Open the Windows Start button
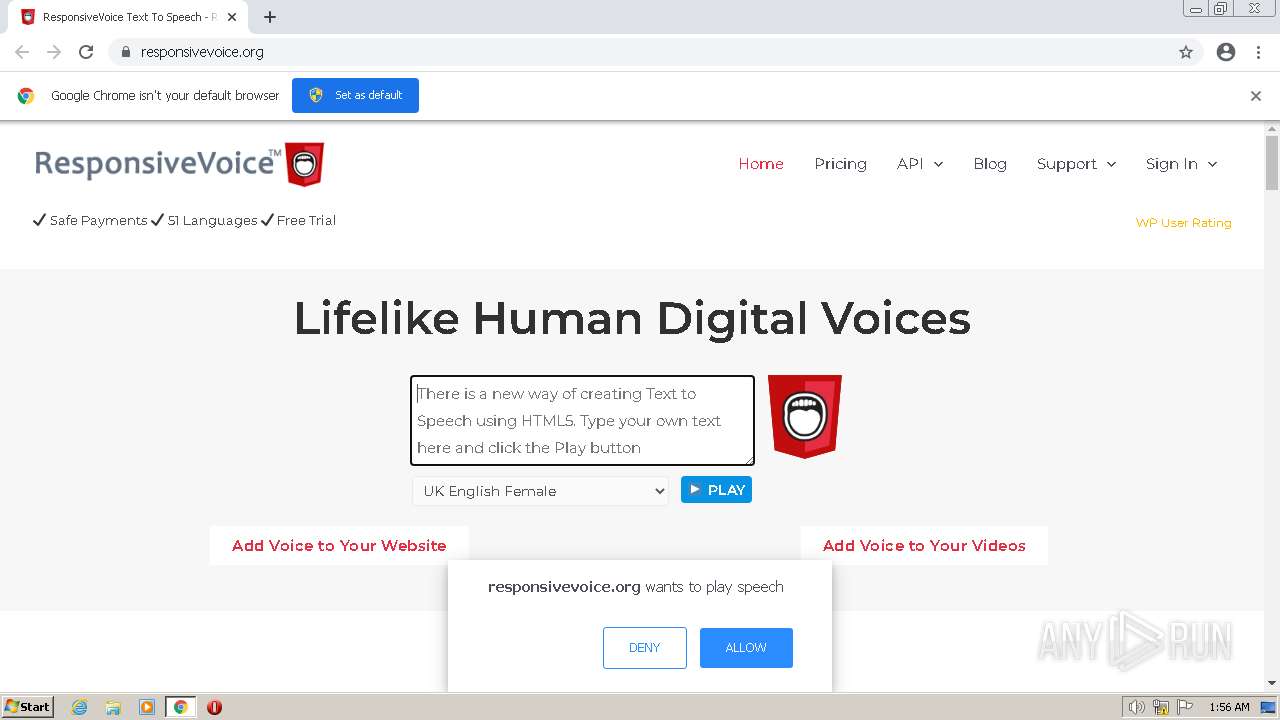This screenshot has height=720, width=1280. tap(28, 707)
